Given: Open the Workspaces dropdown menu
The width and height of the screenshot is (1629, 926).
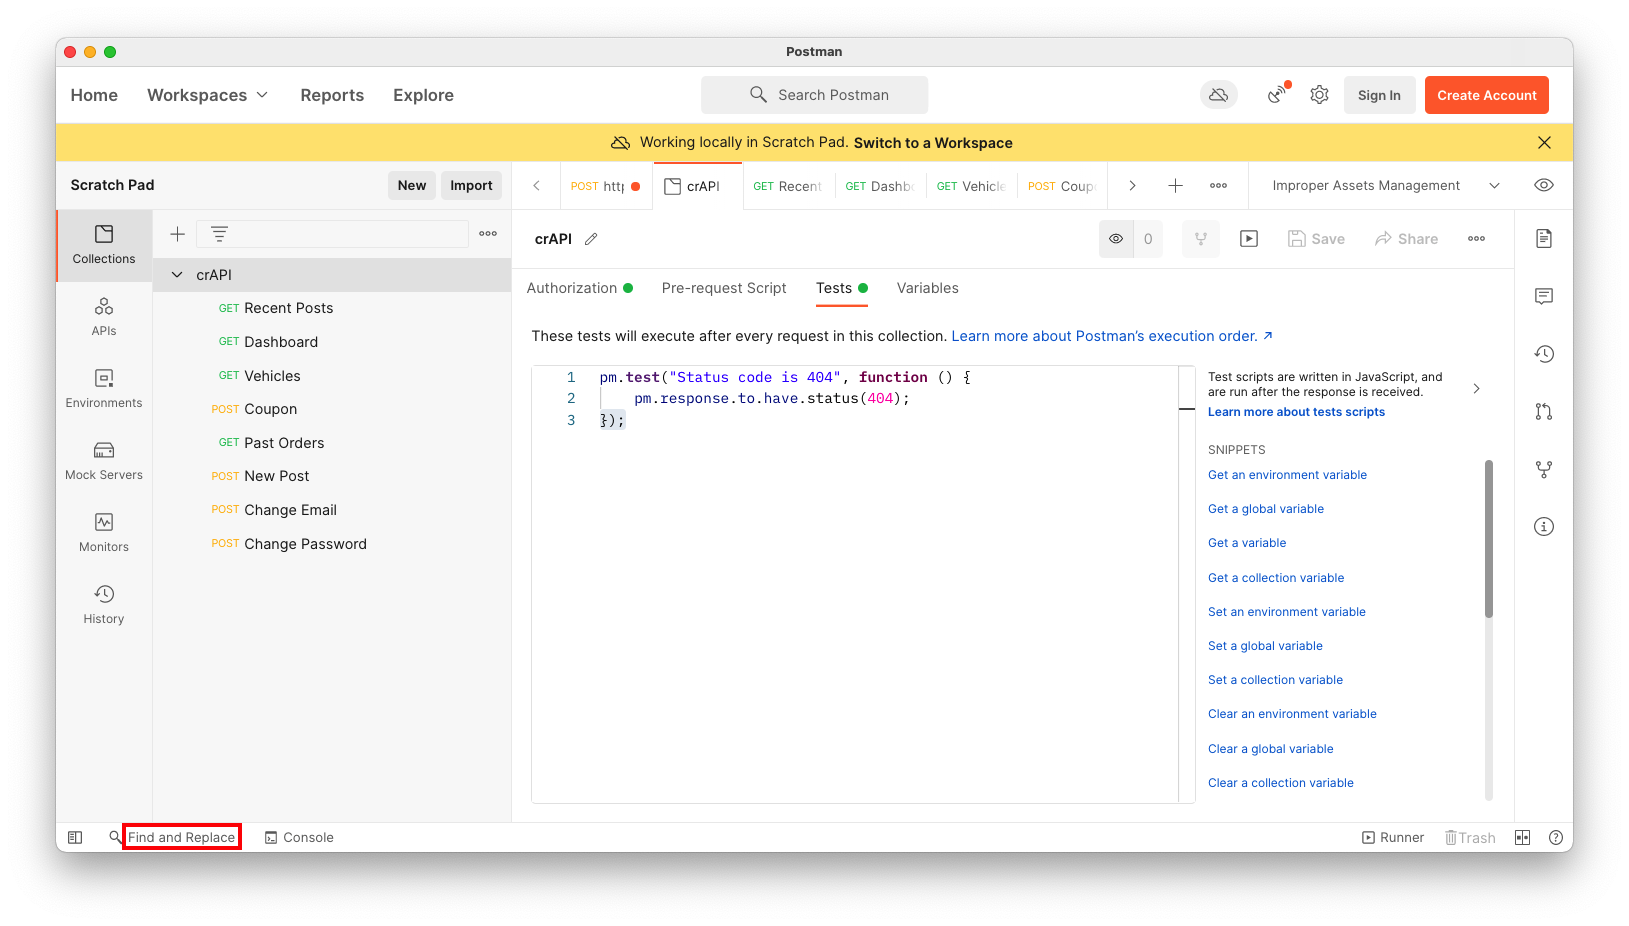Looking at the screenshot, I should coord(208,95).
